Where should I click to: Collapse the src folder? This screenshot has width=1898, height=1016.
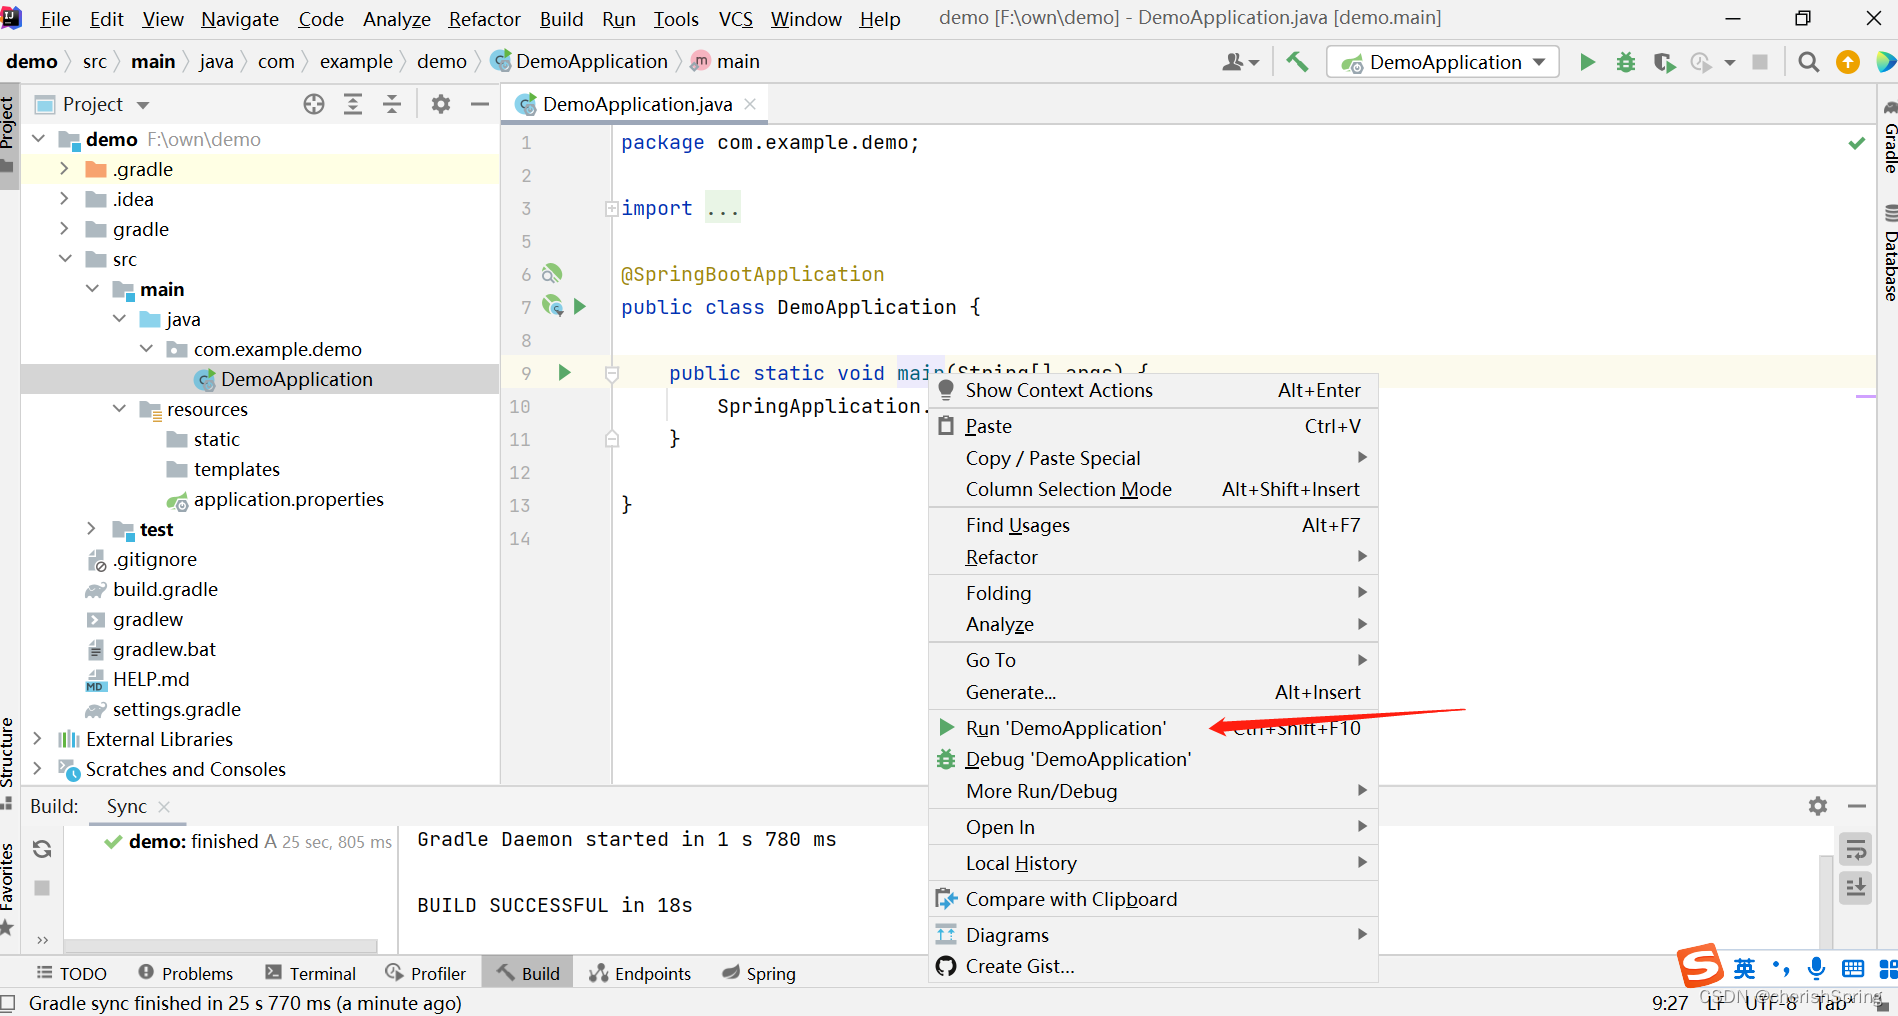pos(64,259)
